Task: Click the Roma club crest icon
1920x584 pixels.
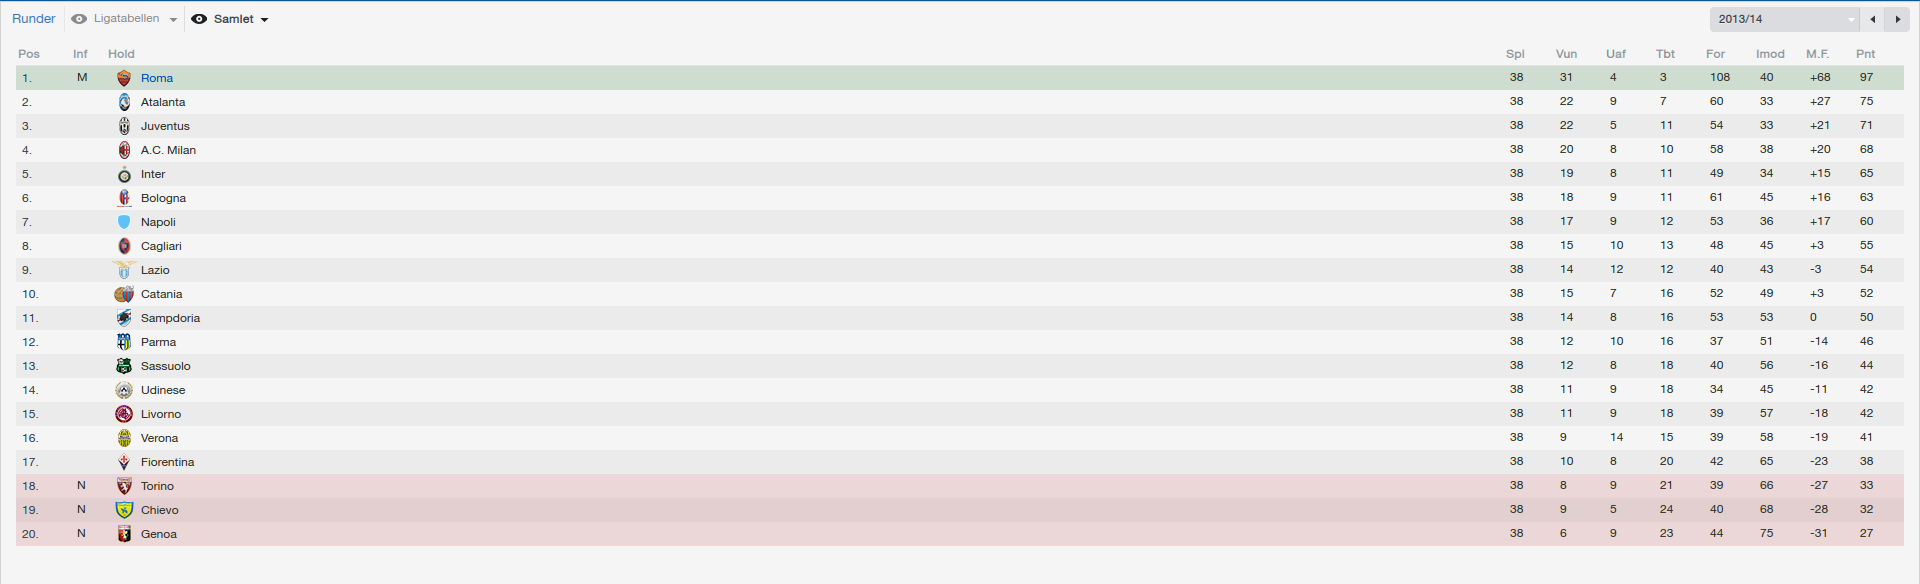Action: point(124,78)
